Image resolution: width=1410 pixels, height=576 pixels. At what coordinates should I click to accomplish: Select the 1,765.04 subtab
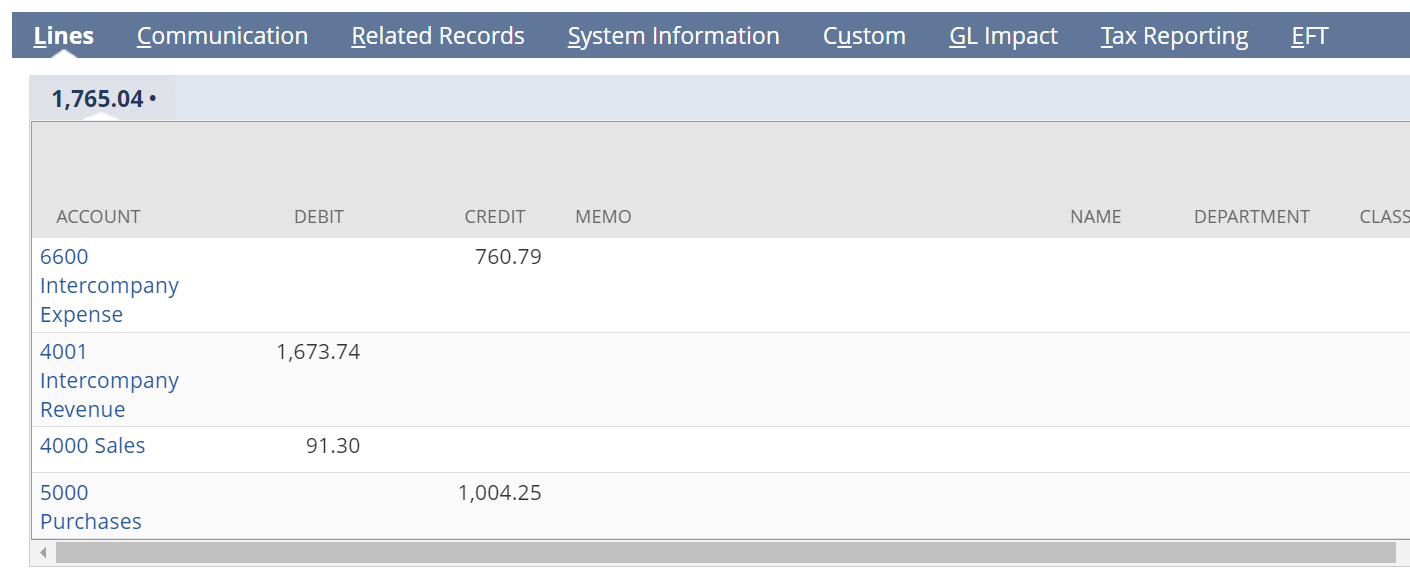point(102,99)
